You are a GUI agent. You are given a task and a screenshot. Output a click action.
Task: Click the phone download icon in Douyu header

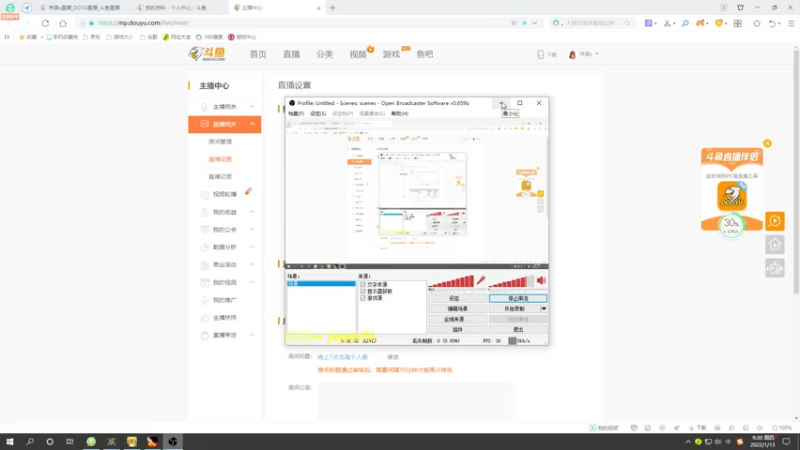click(x=541, y=54)
